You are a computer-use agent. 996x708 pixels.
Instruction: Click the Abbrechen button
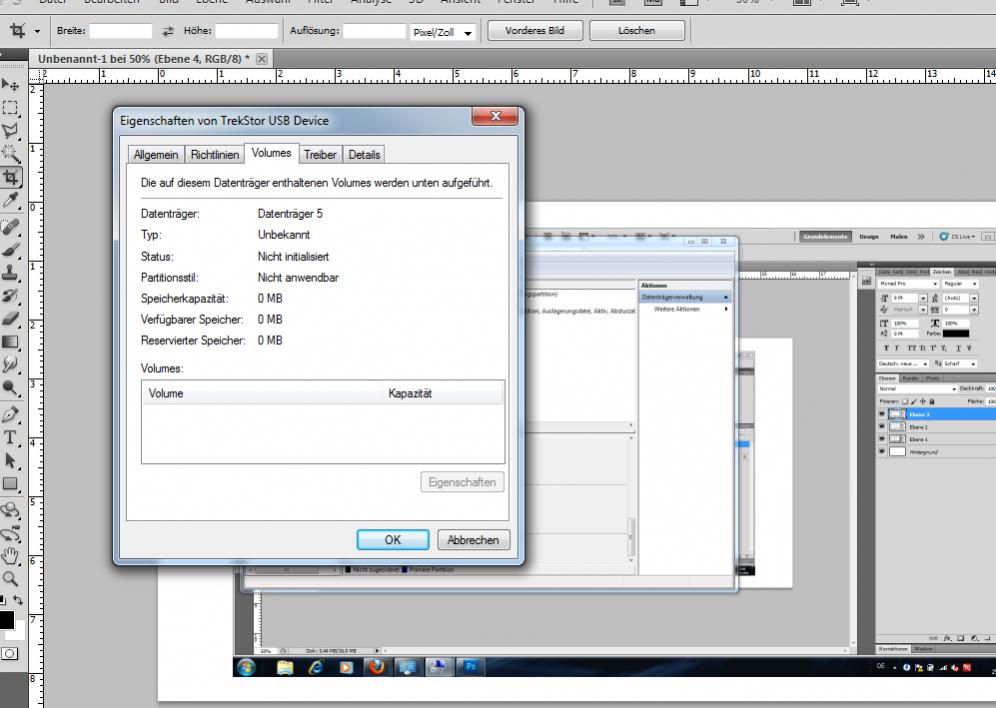(473, 540)
